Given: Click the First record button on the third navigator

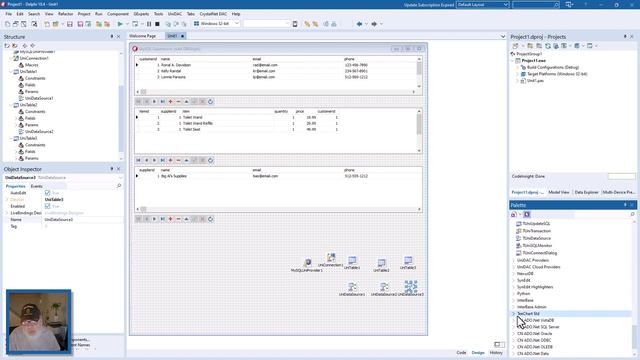Looking at the screenshot, I should (x=138, y=219).
